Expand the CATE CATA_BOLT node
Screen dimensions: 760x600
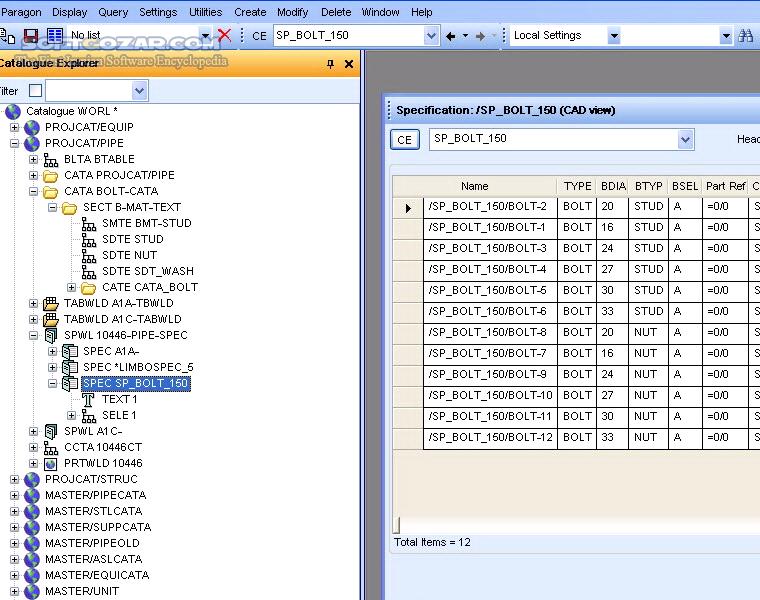pos(71,287)
